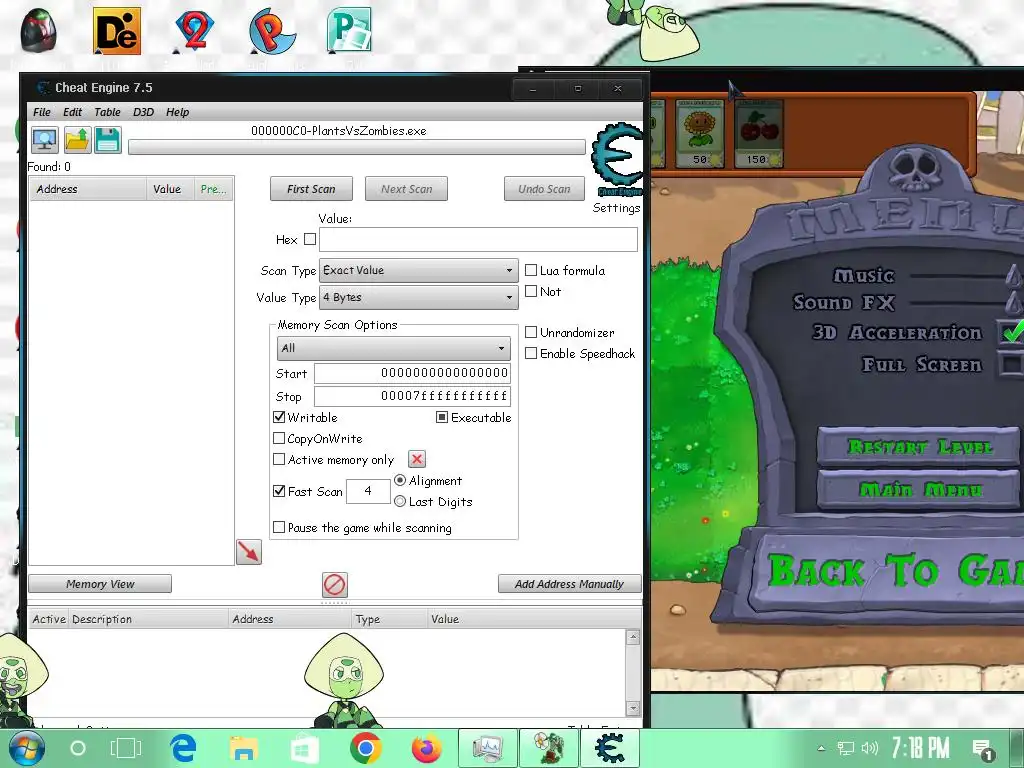Open the File menu
Image resolution: width=1024 pixels, height=768 pixels.
[42, 112]
